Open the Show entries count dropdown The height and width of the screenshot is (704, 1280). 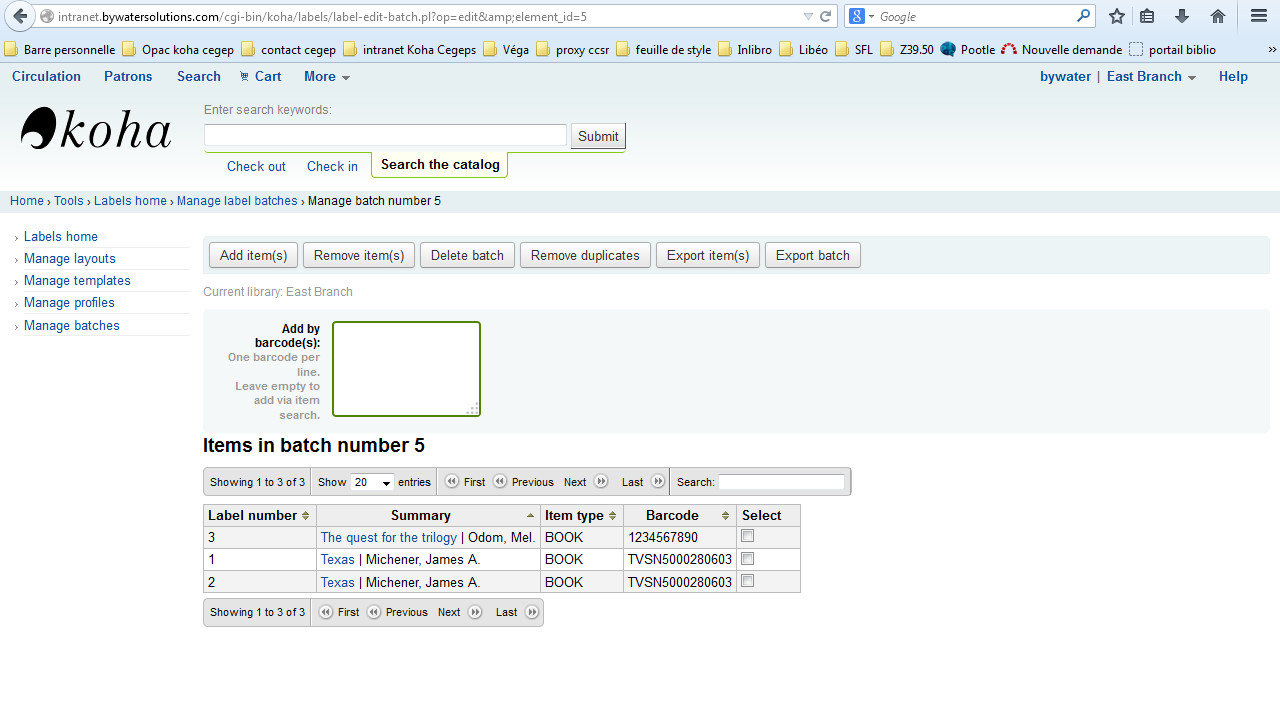pos(372,482)
